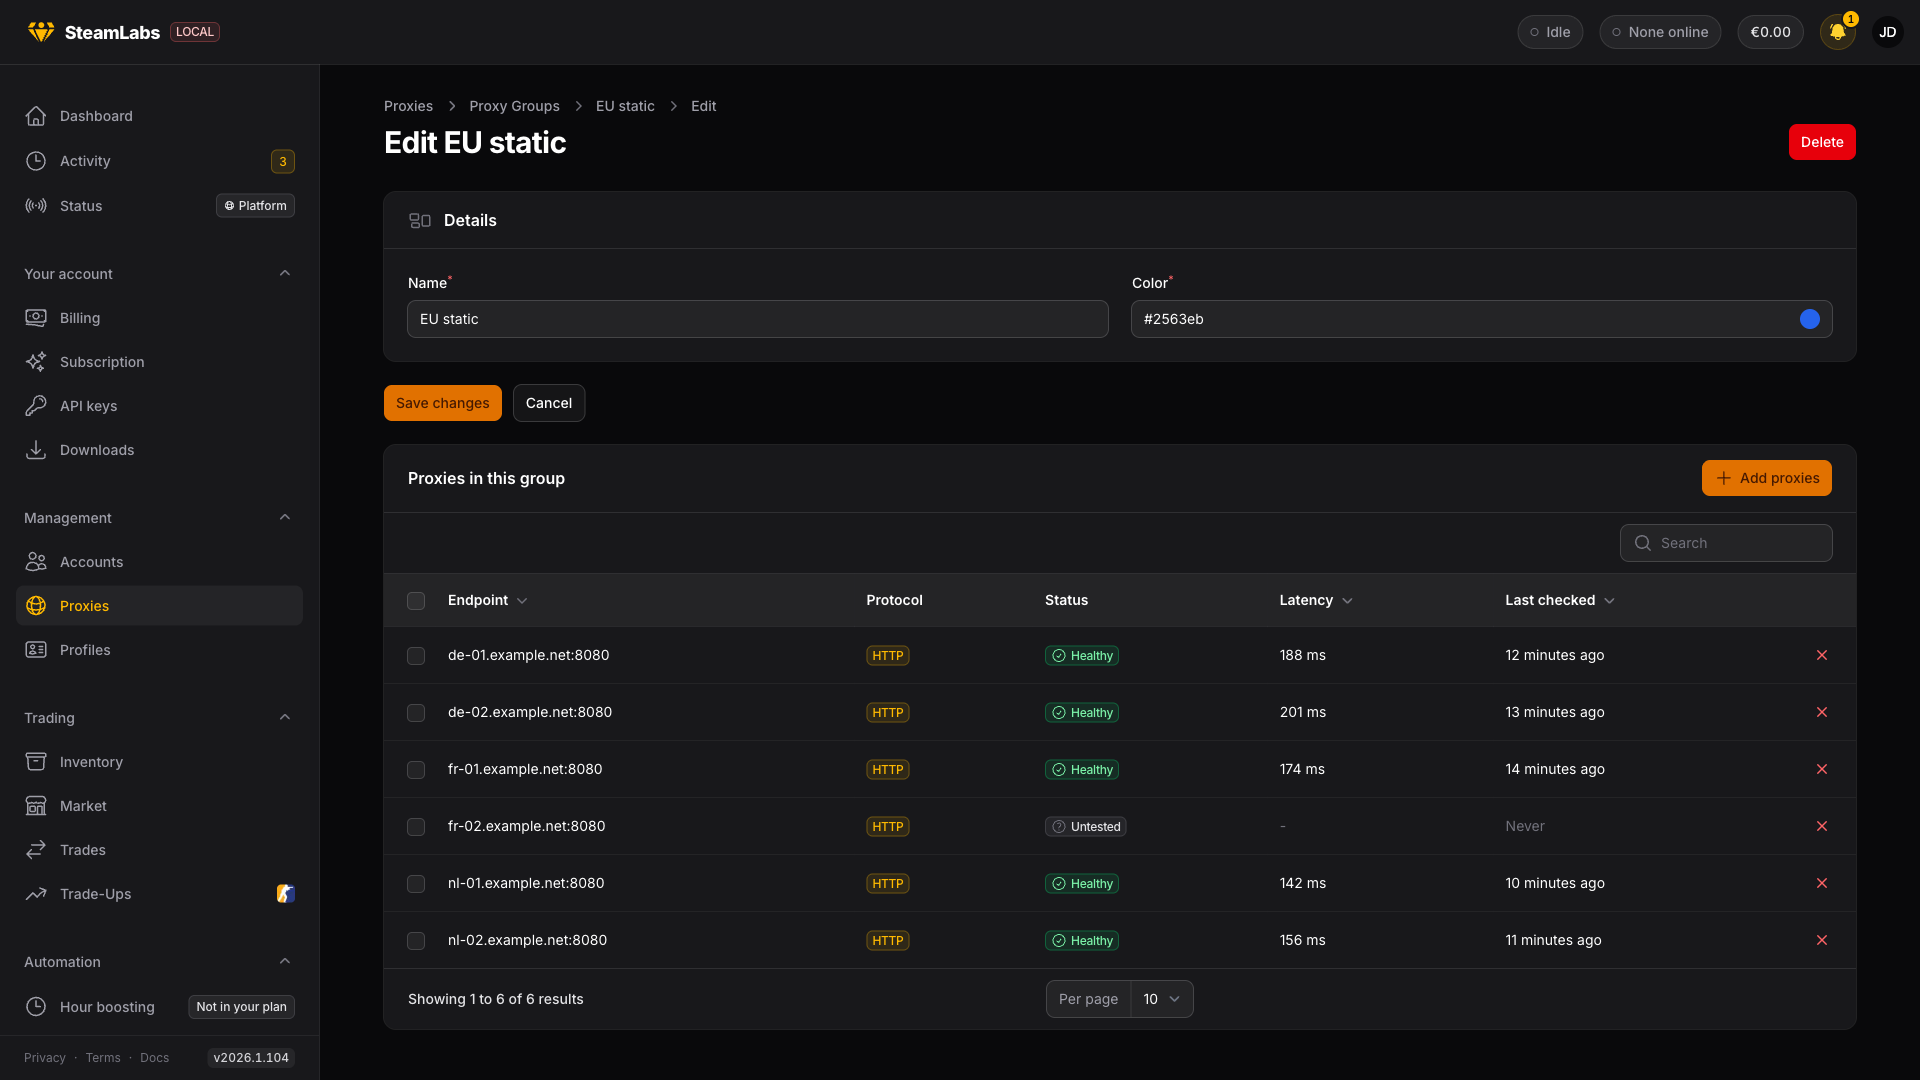1920x1080 pixels.
Task: Click the Trade-Ups badge icon
Action: click(x=286, y=894)
